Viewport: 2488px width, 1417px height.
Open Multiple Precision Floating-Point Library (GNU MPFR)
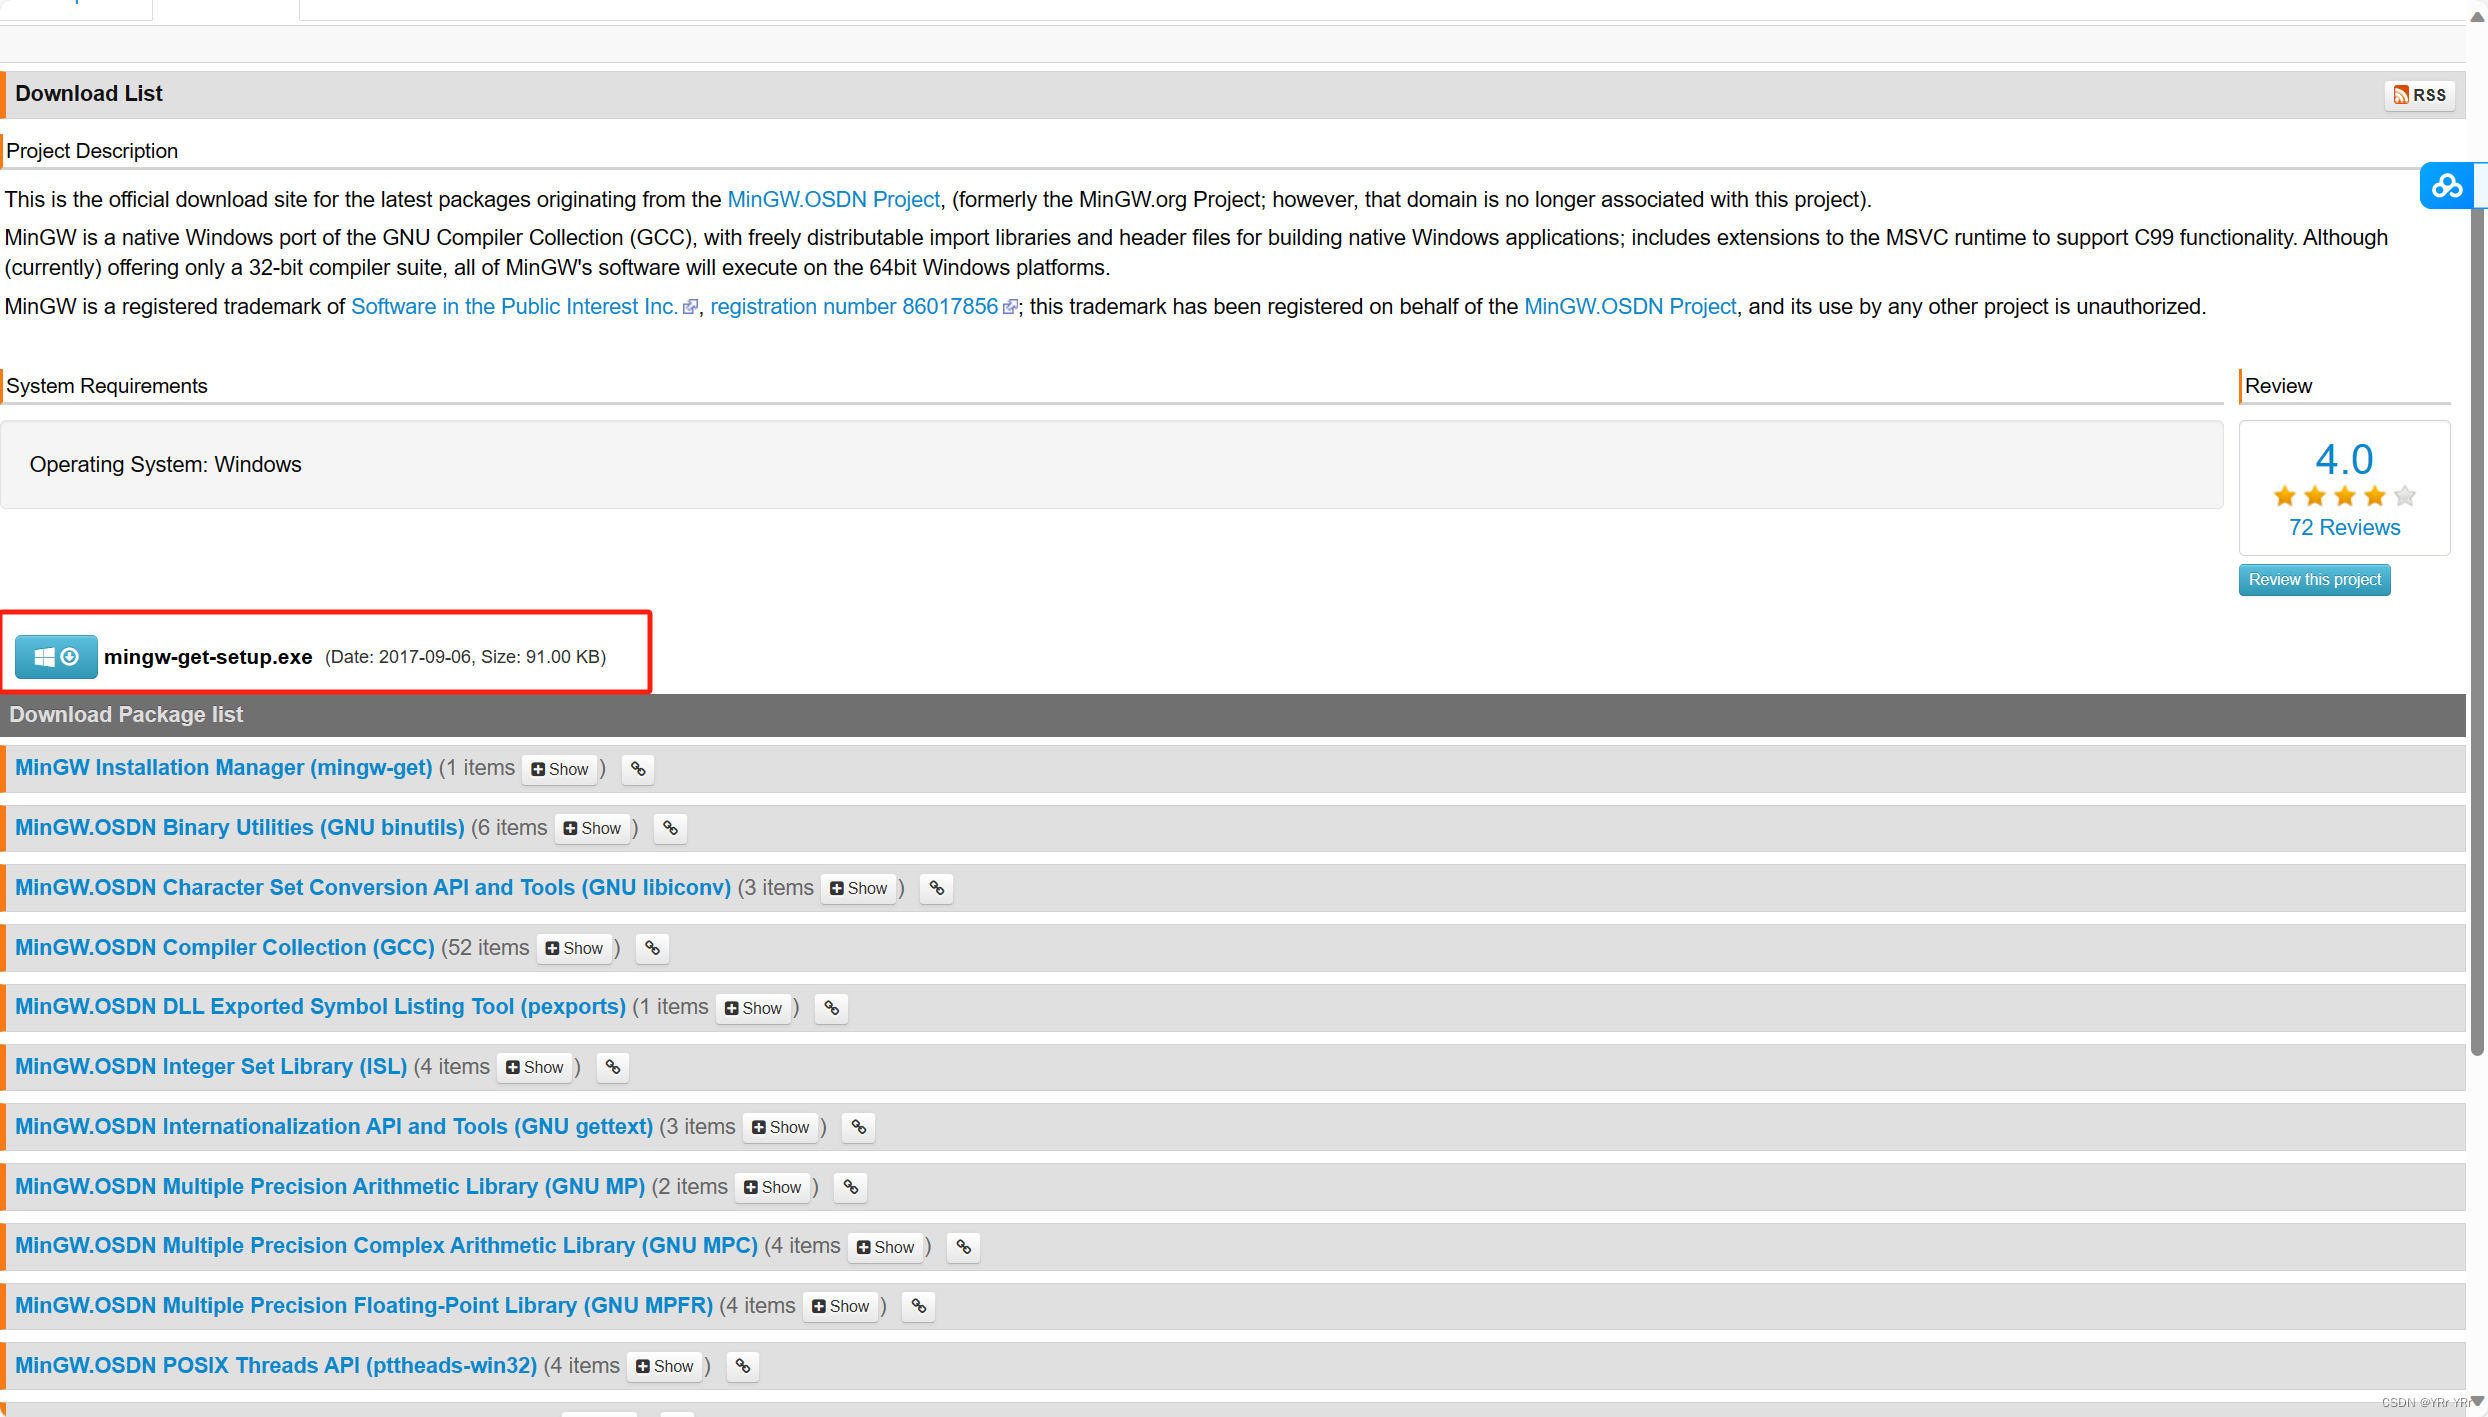364,1305
